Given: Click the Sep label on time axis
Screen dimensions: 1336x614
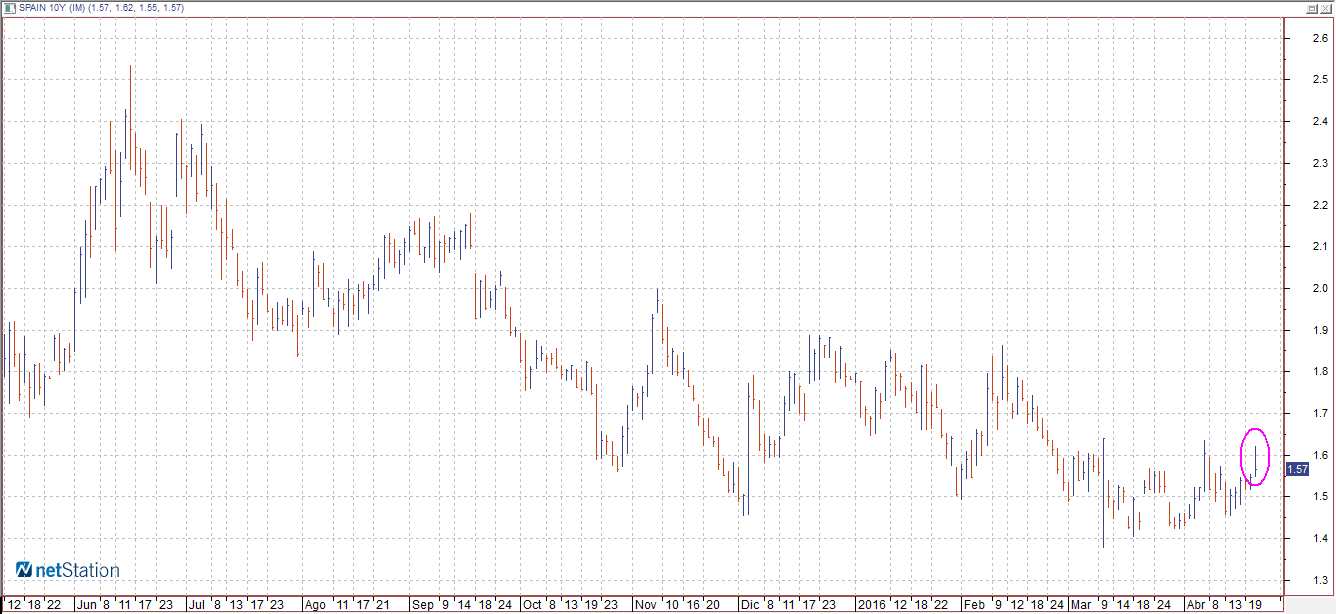Looking at the screenshot, I should pyautogui.click(x=424, y=605).
